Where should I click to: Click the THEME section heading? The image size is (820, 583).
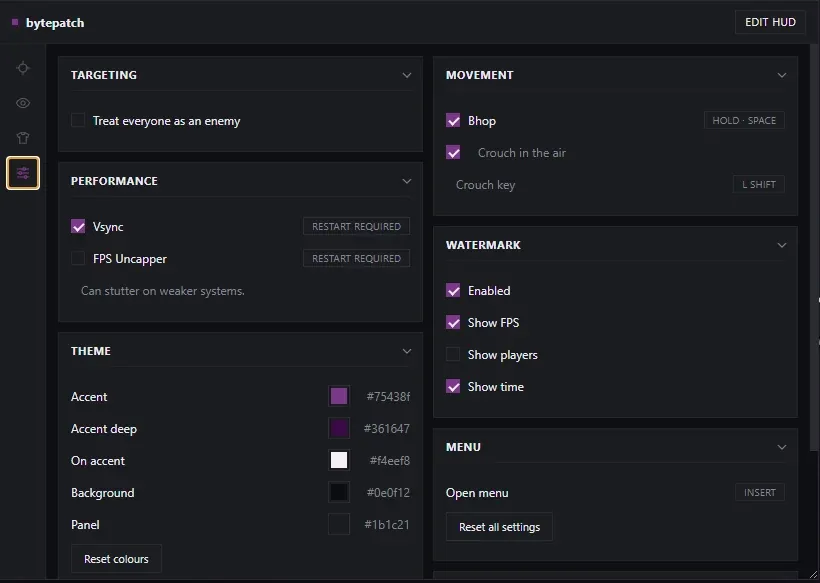point(90,351)
